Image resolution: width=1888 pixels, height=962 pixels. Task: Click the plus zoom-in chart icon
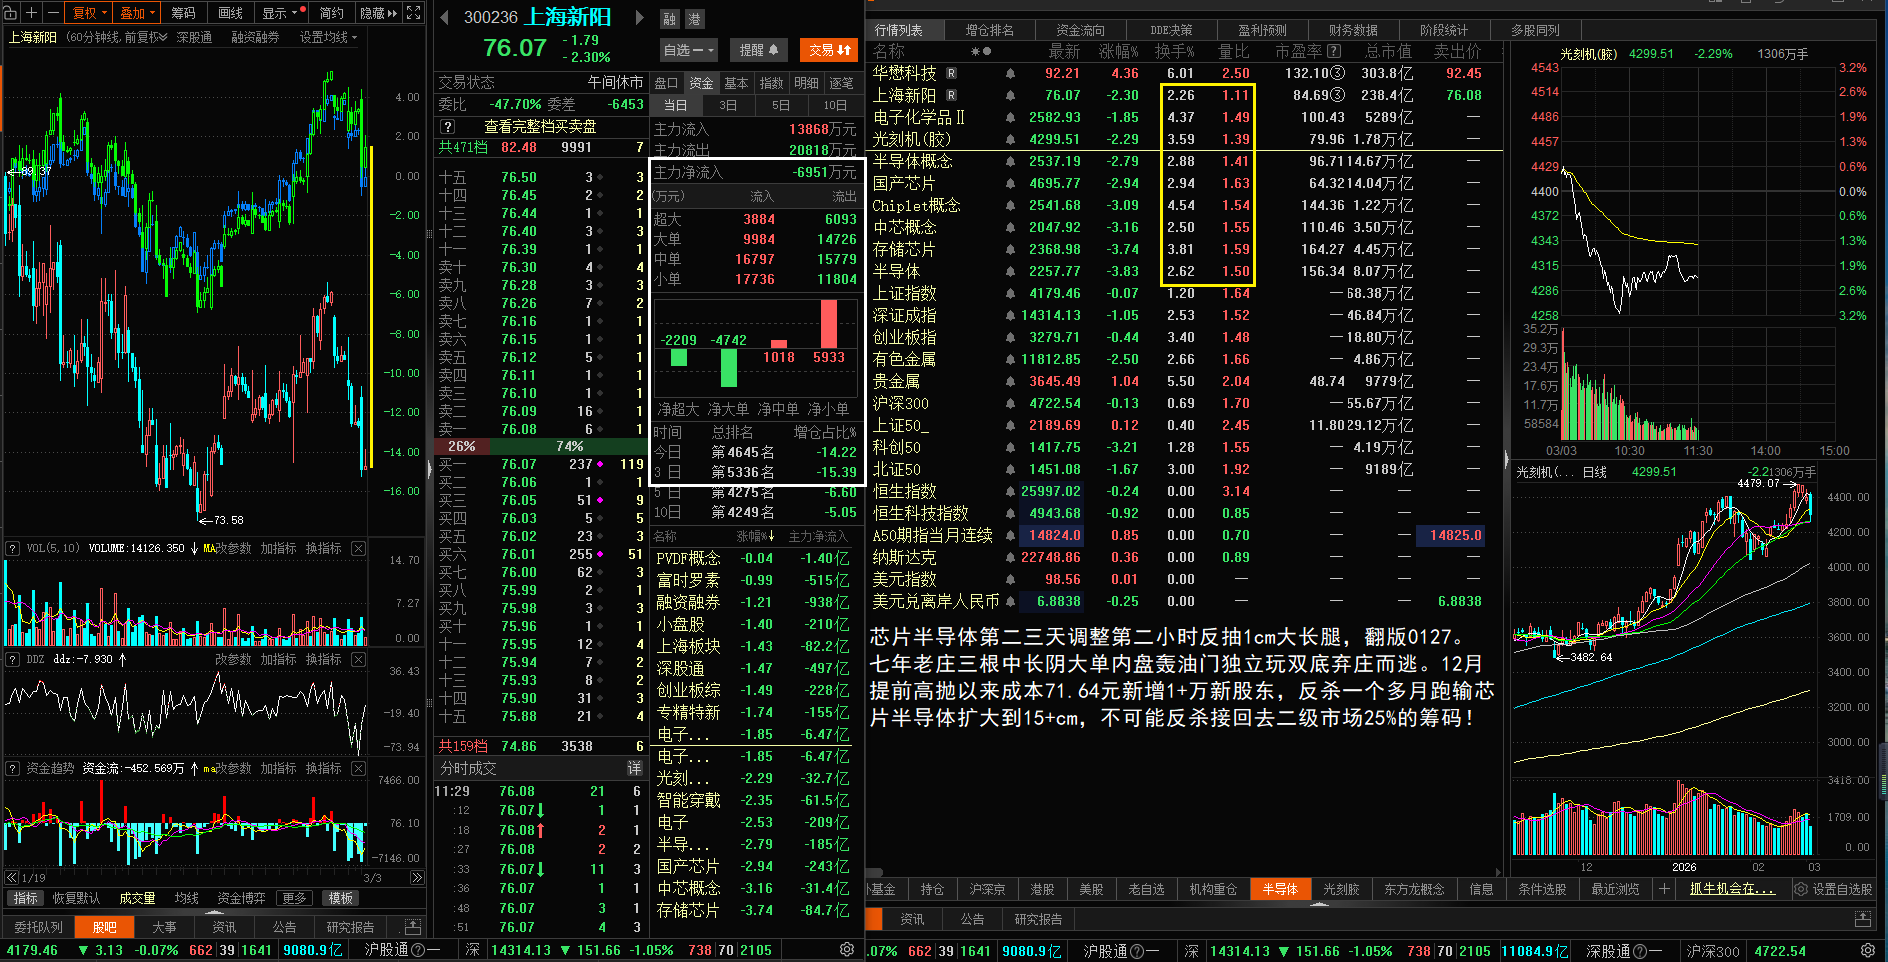click(x=31, y=13)
